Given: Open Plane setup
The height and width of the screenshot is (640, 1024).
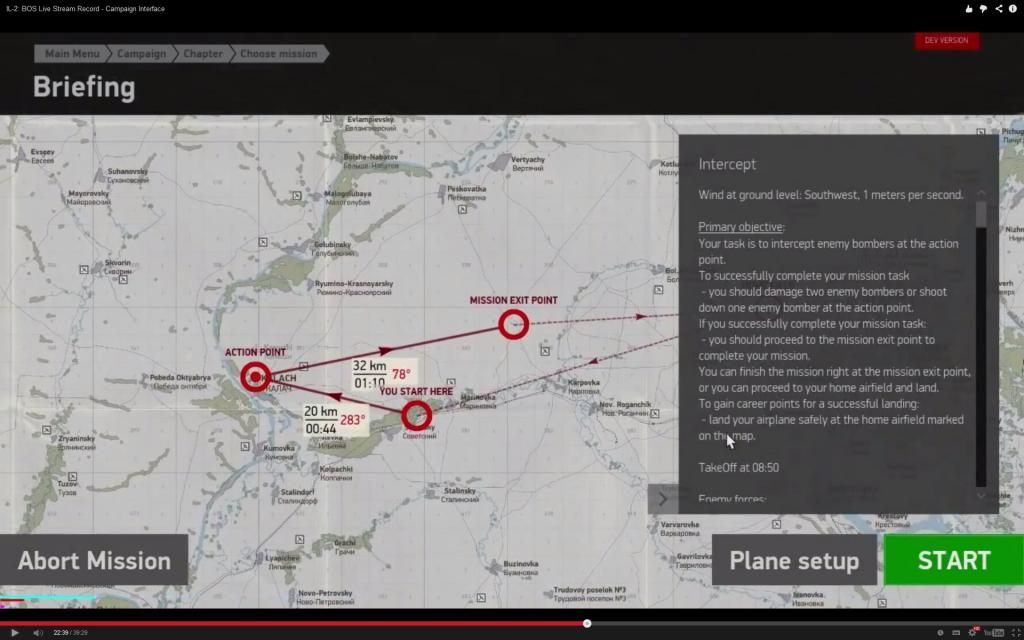Looking at the screenshot, I should [x=794, y=560].
